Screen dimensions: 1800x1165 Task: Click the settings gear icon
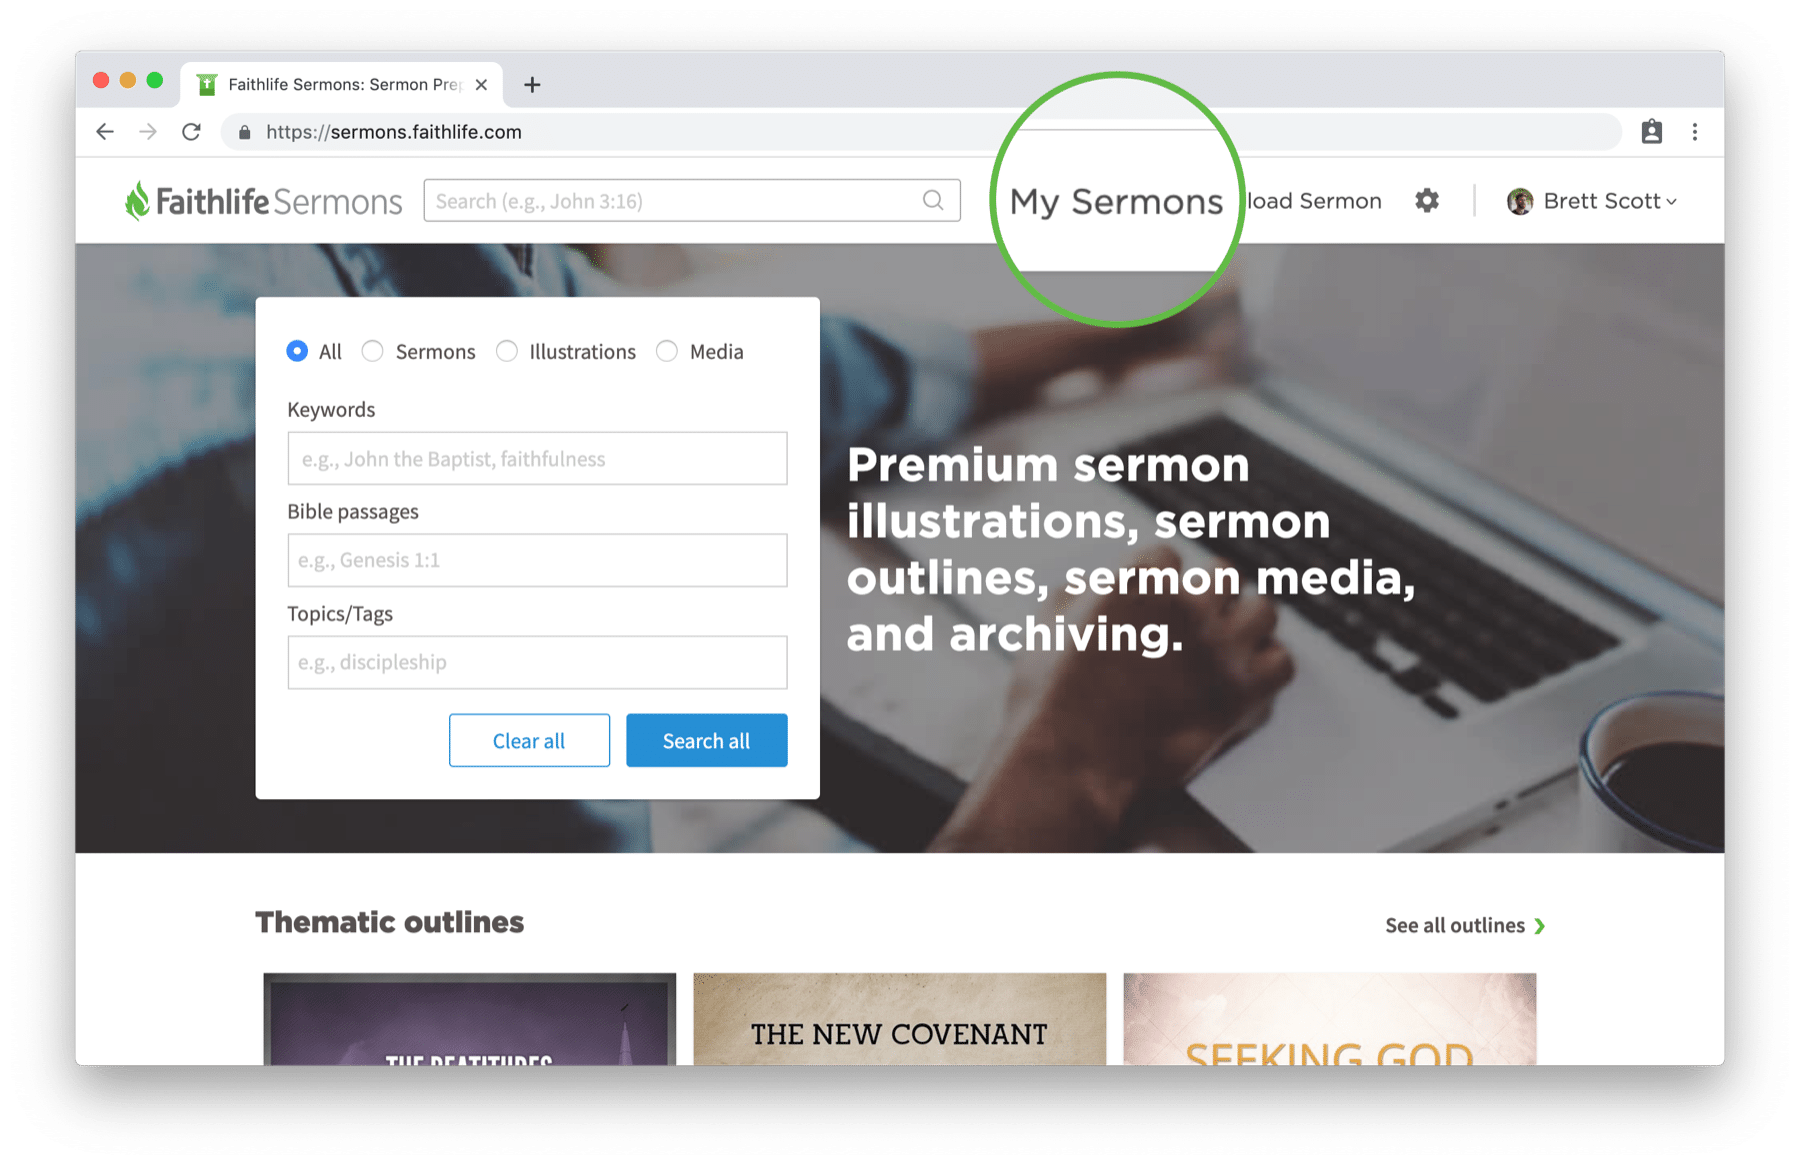pyautogui.click(x=1427, y=201)
